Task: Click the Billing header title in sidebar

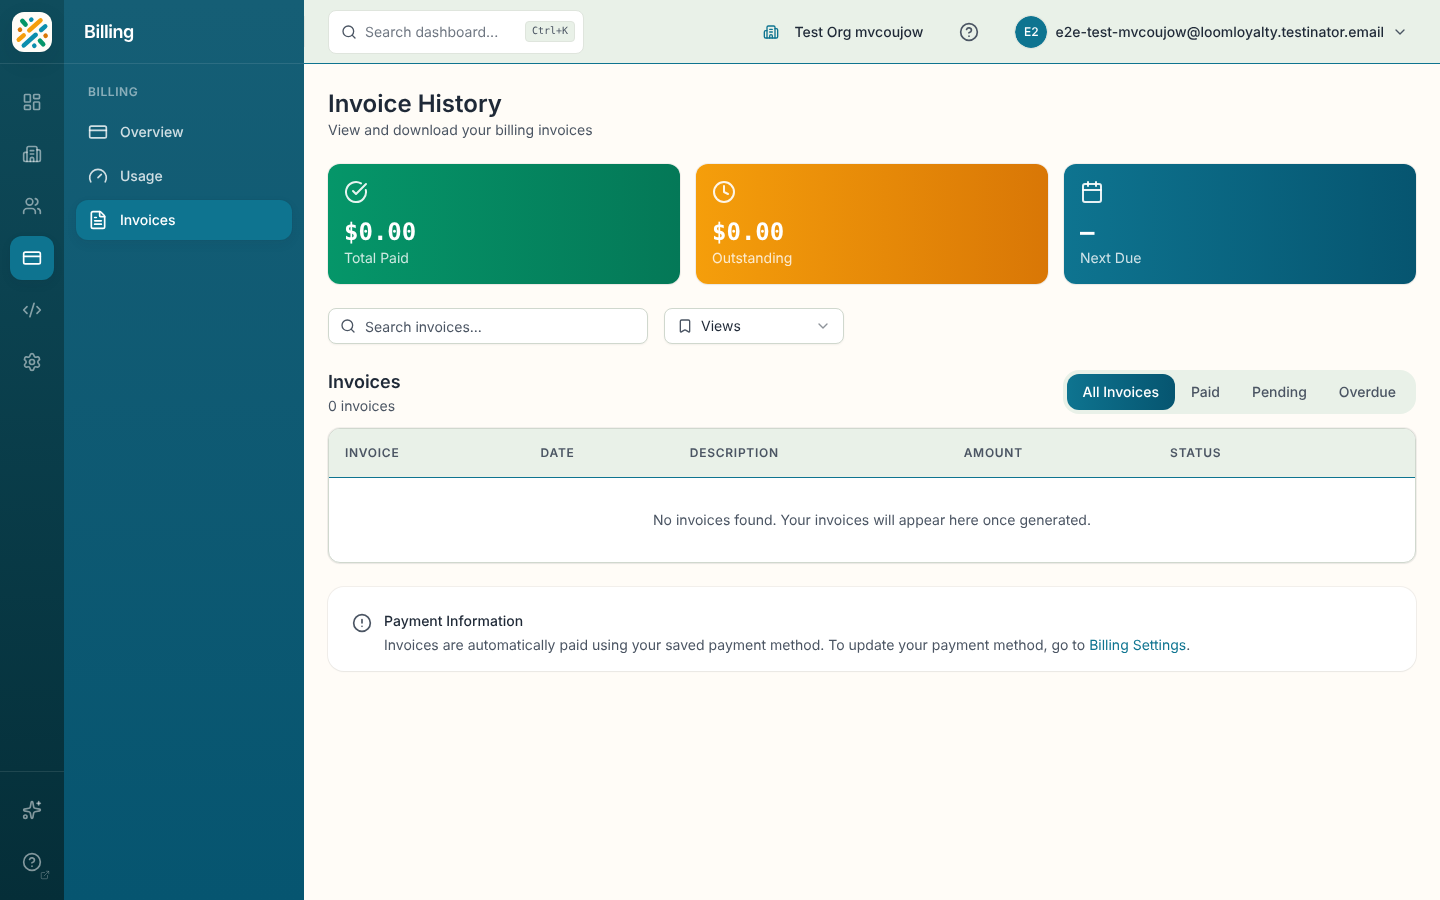Action: point(109,32)
